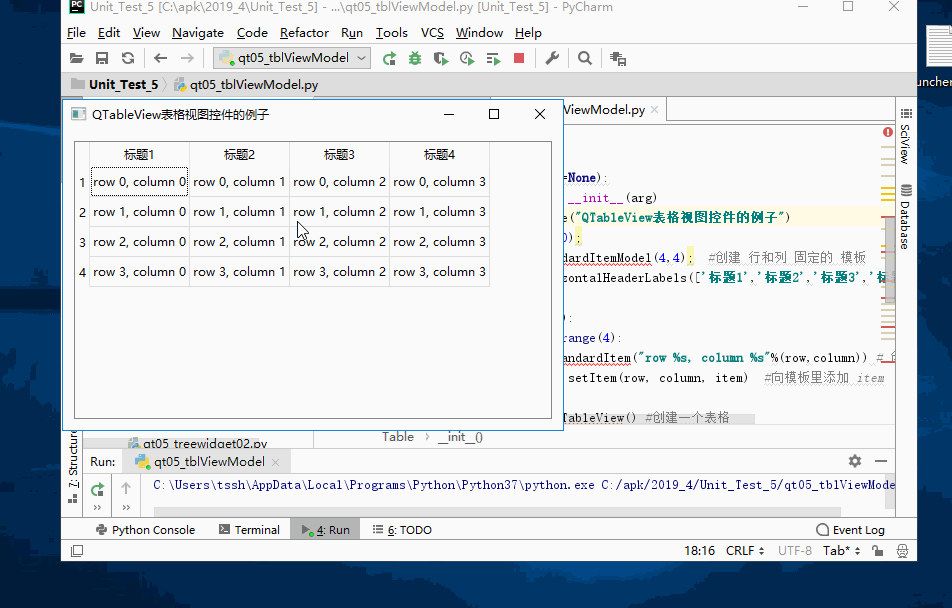The height and width of the screenshot is (608, 952).
Task: Close the qt05_tblViewModel run tab
Action: pos(276,462)
